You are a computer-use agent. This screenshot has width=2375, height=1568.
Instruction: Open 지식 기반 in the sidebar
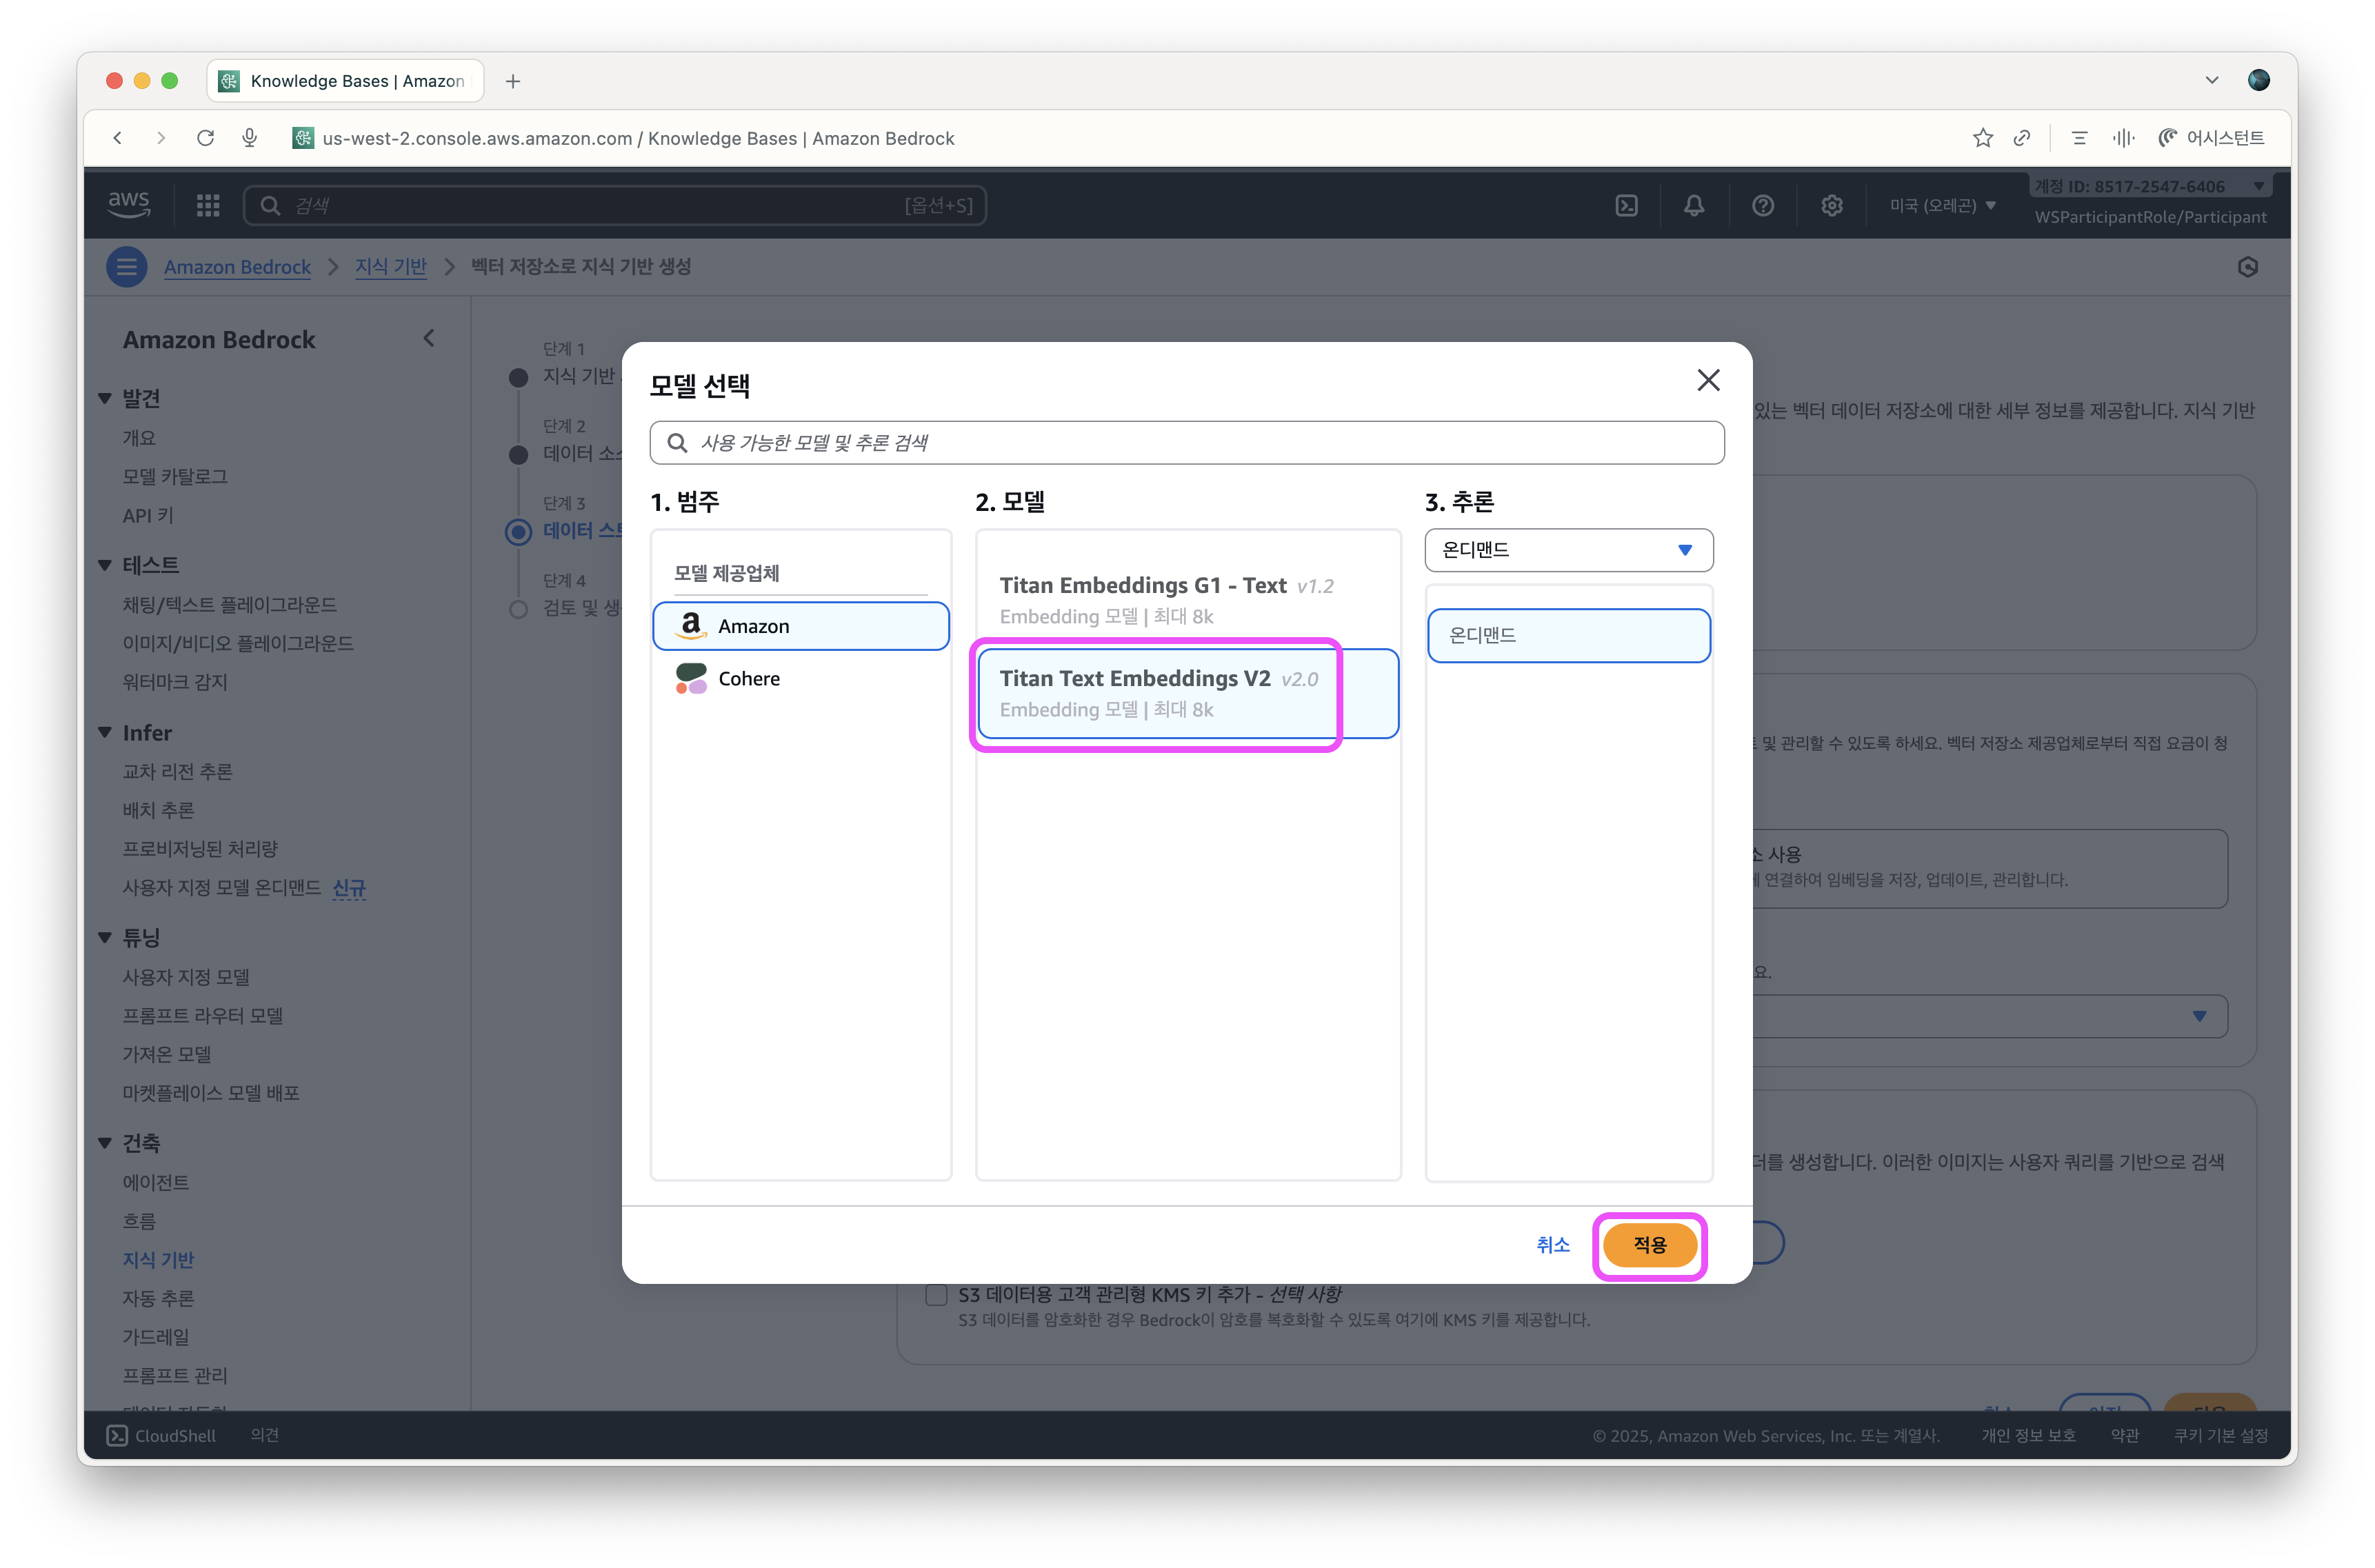pos(158,1260)
